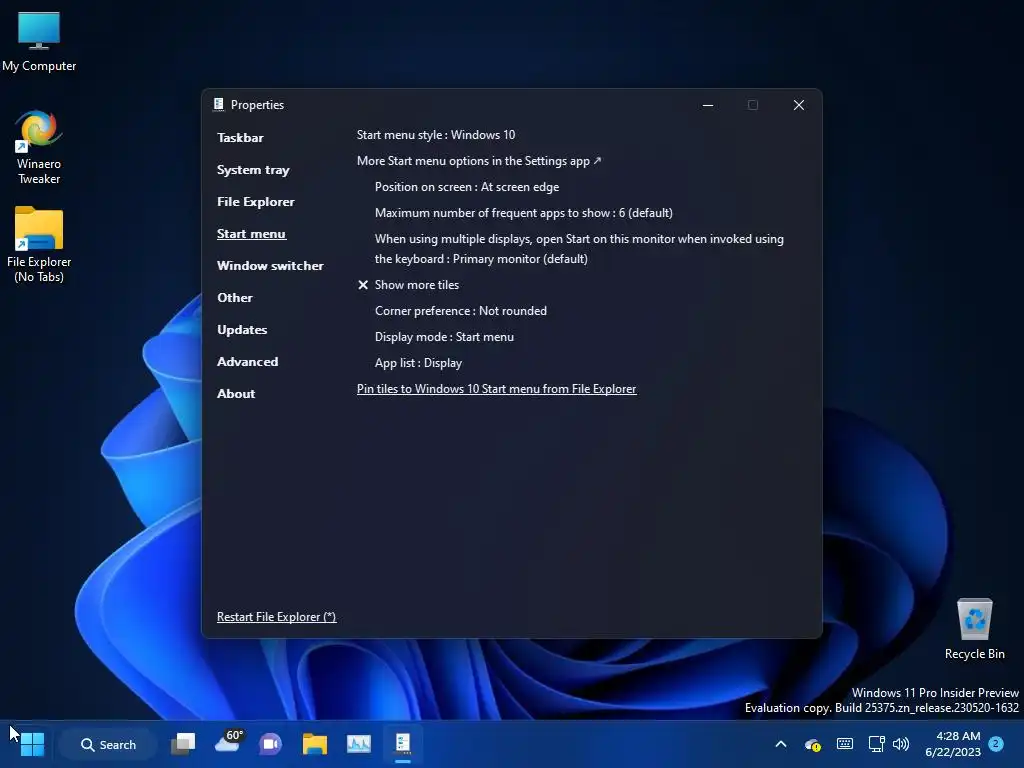Click the cloud warning tray icon
This screenshot has width=1024, height=768.
tap(812, 744)
